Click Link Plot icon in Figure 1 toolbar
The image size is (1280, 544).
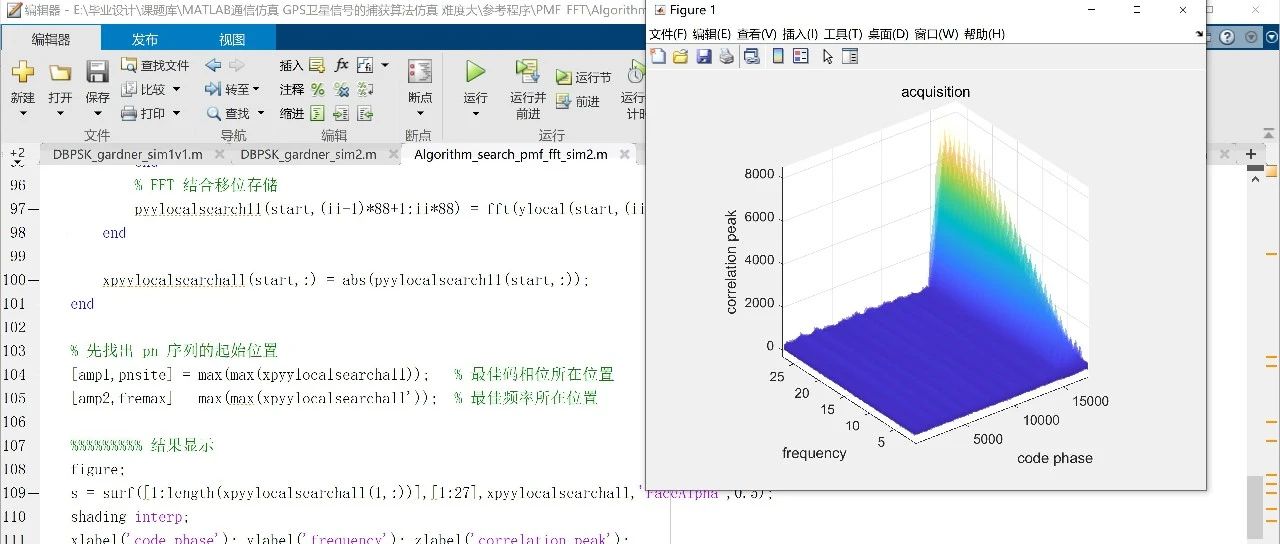pyautogui.click(x=751, y=56)
